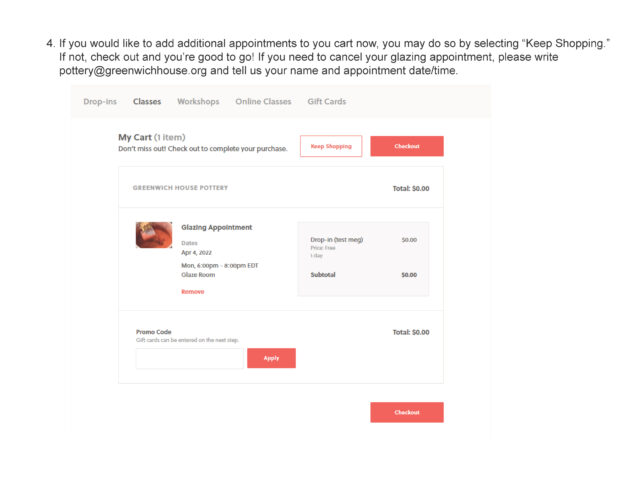Image resolution: width=640 pixels, height=495 pixels.
Task: Click the Checkout button below the promo code section
Action: point(406,412)
